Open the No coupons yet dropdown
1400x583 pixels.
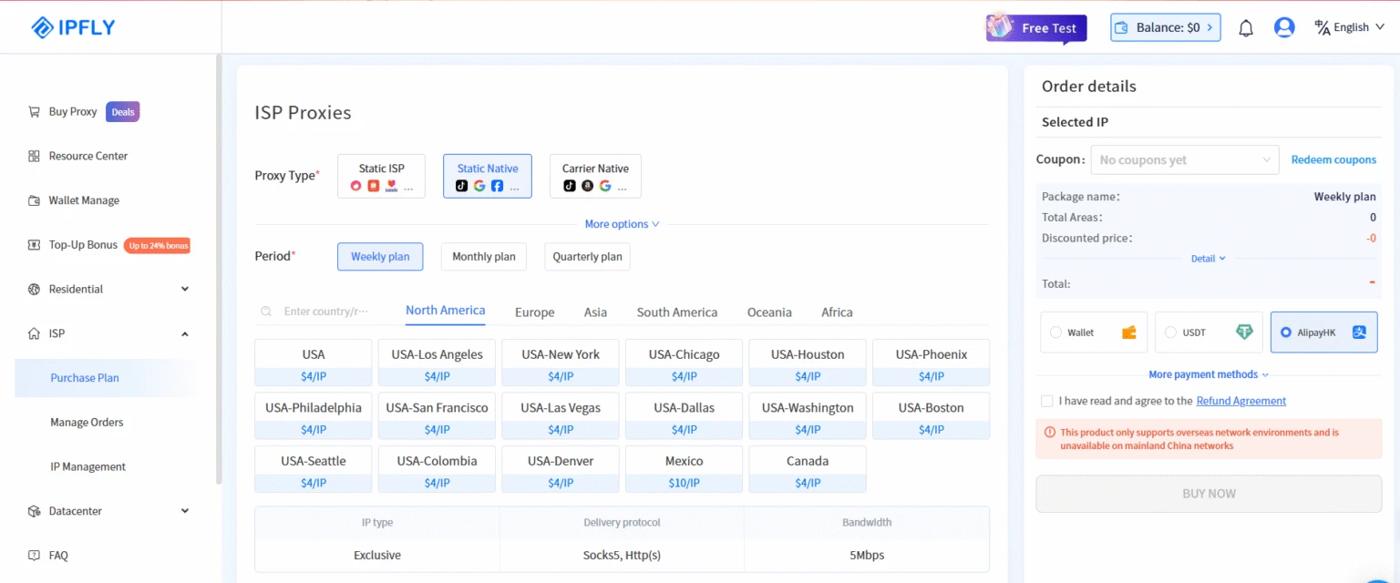[1184, 160]
